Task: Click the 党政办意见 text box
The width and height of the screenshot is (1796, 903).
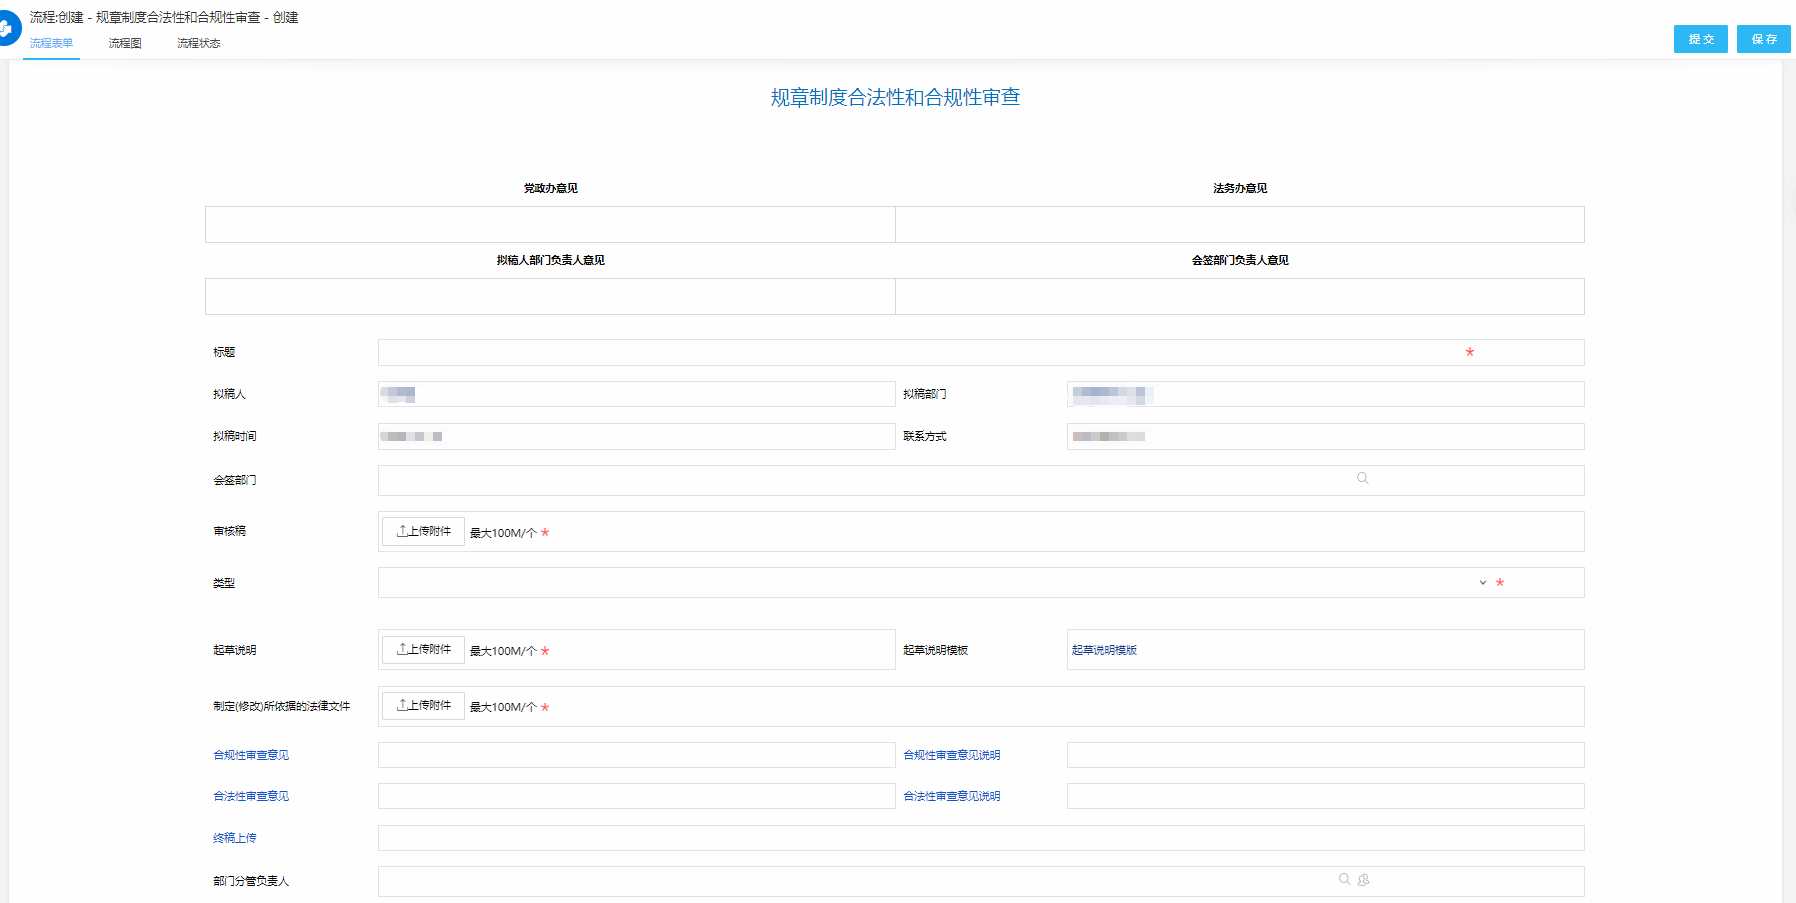Action: [550, 225]
